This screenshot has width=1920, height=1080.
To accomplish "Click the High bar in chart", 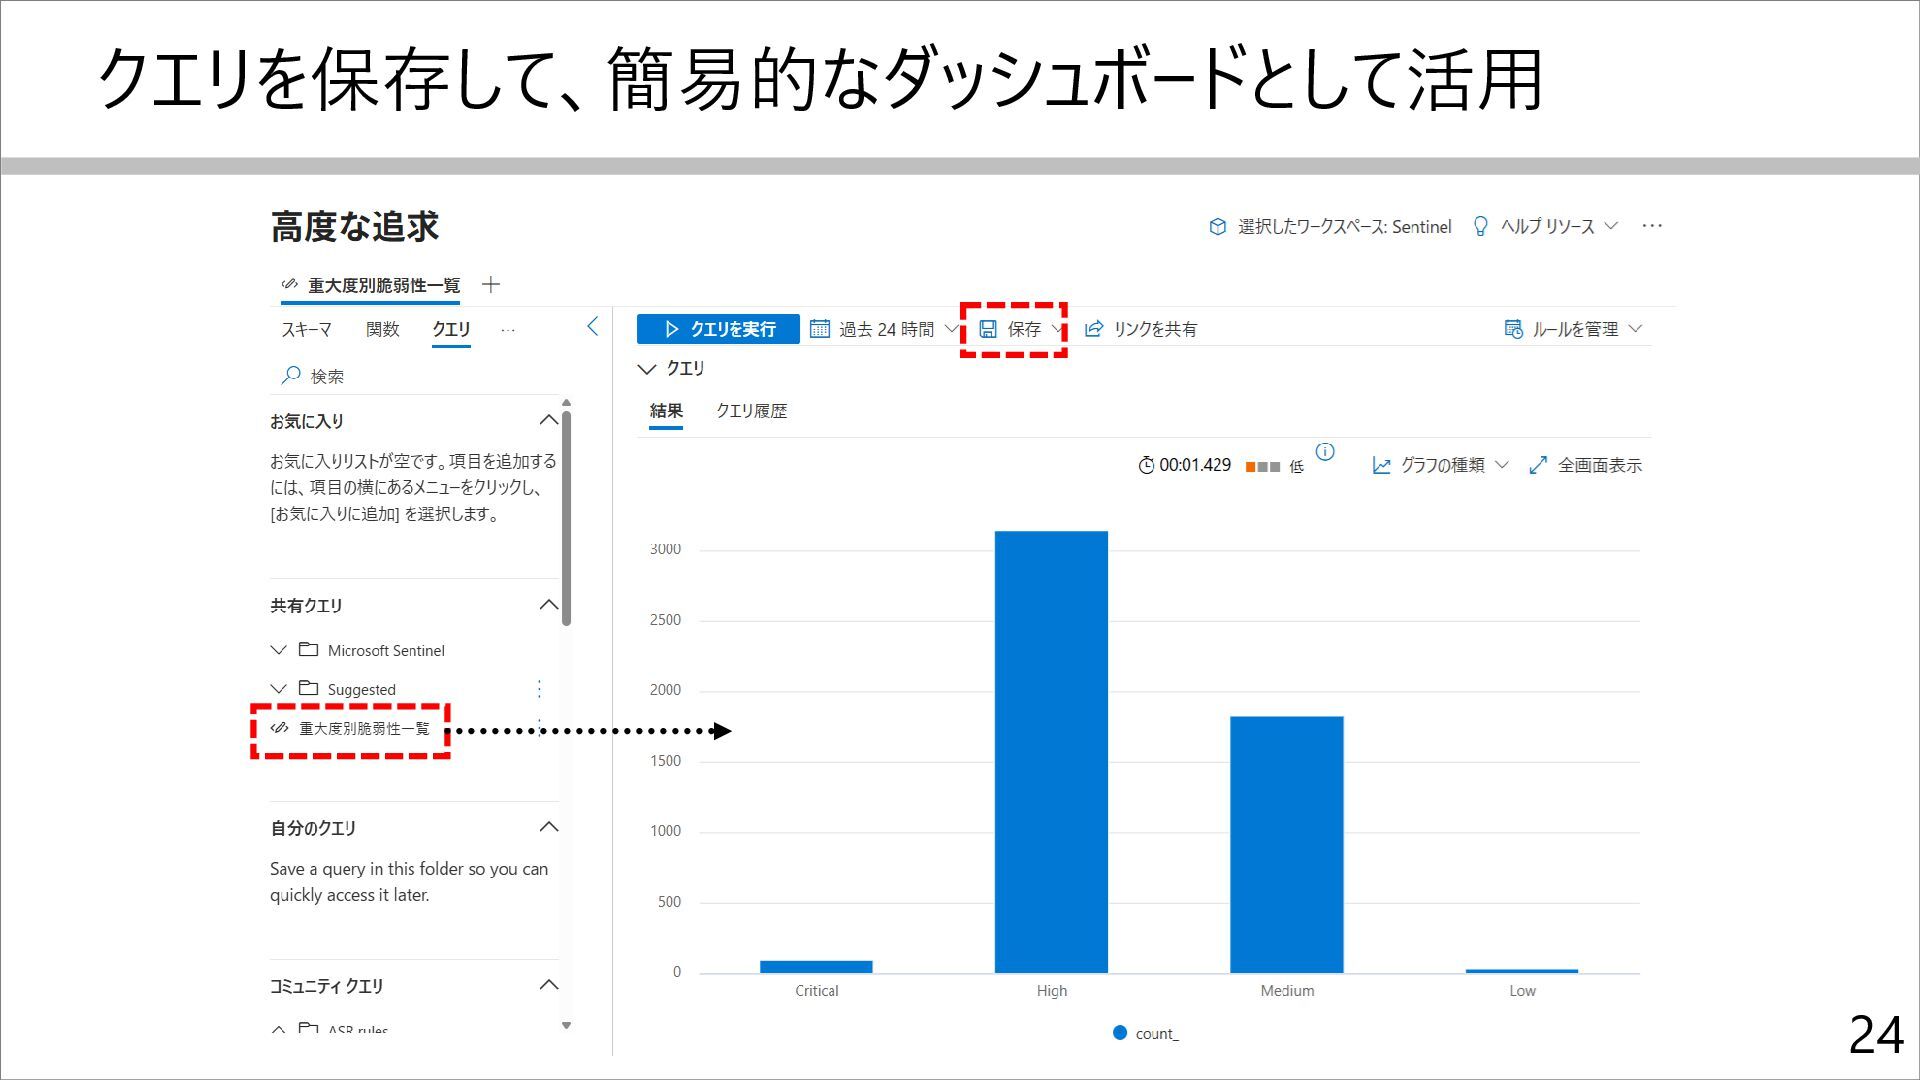I will coord(1051,752).
